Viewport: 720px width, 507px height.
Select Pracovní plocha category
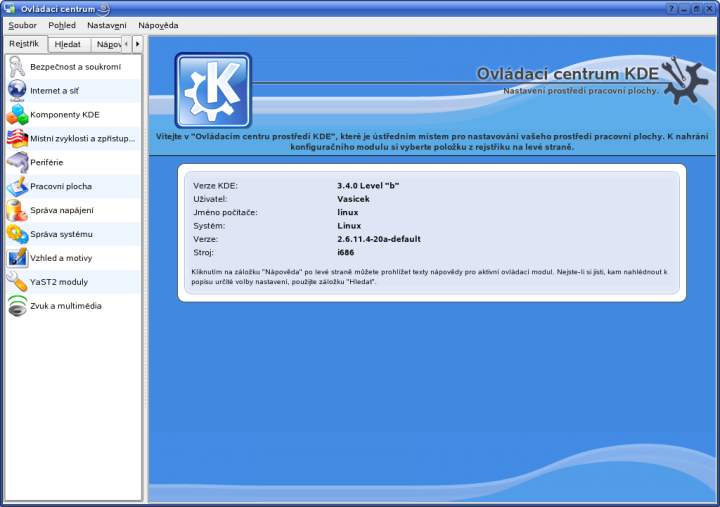[73, 186]
